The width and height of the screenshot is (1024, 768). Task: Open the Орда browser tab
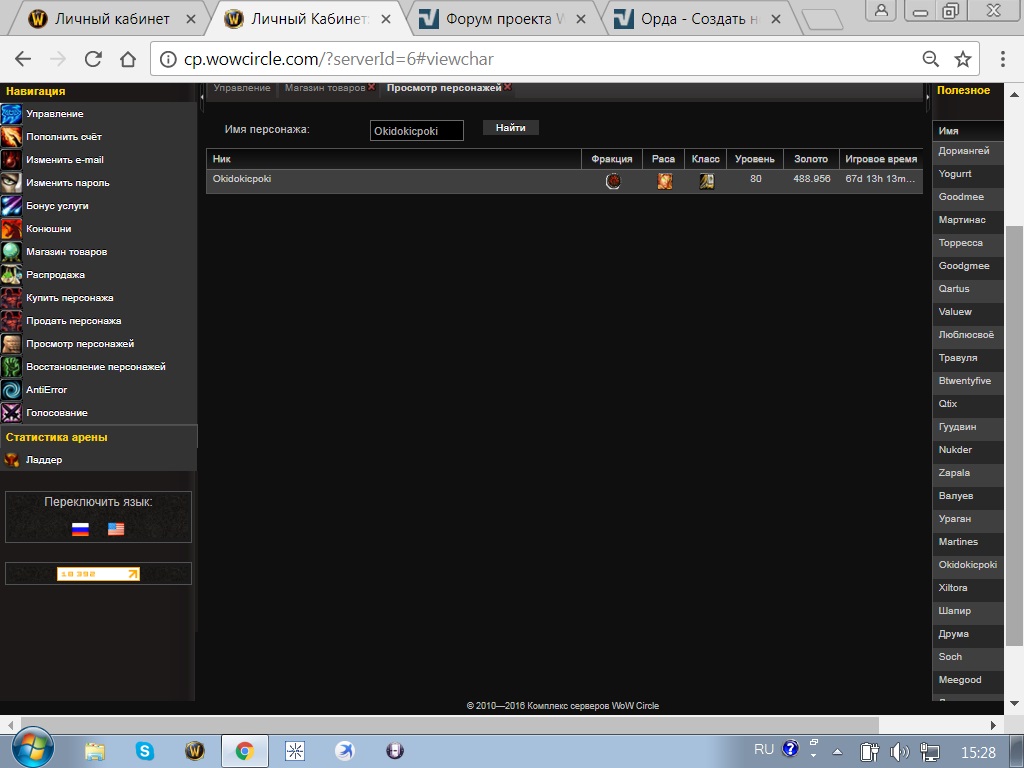(697, 19)
